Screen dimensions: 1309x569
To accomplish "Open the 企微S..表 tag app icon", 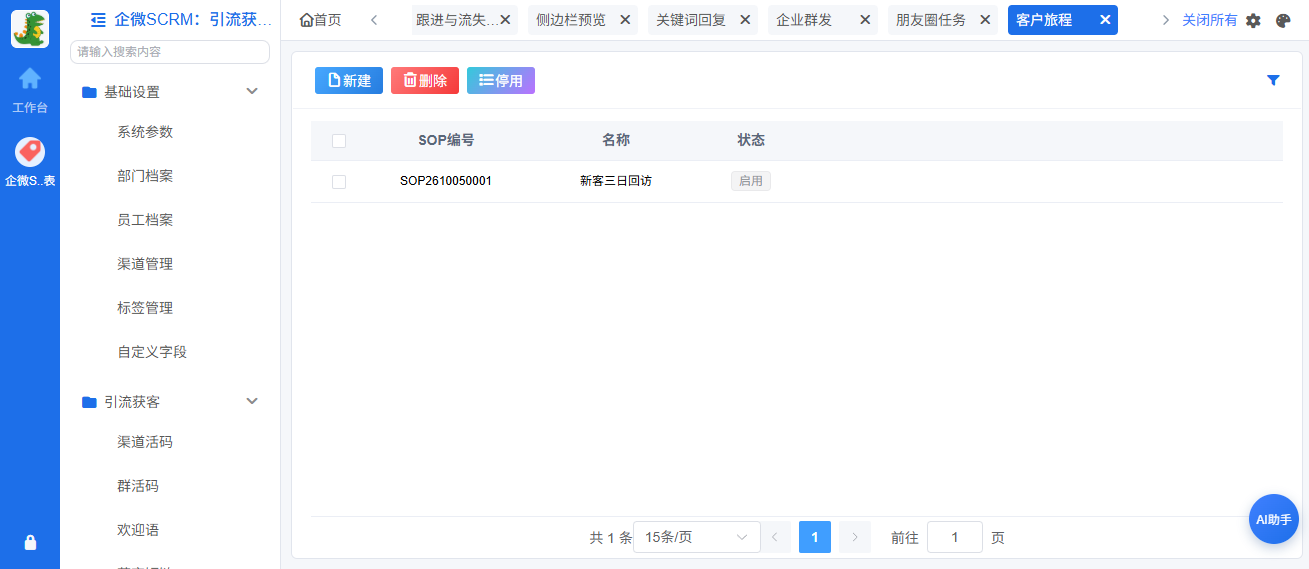I will tap(30, 152).
